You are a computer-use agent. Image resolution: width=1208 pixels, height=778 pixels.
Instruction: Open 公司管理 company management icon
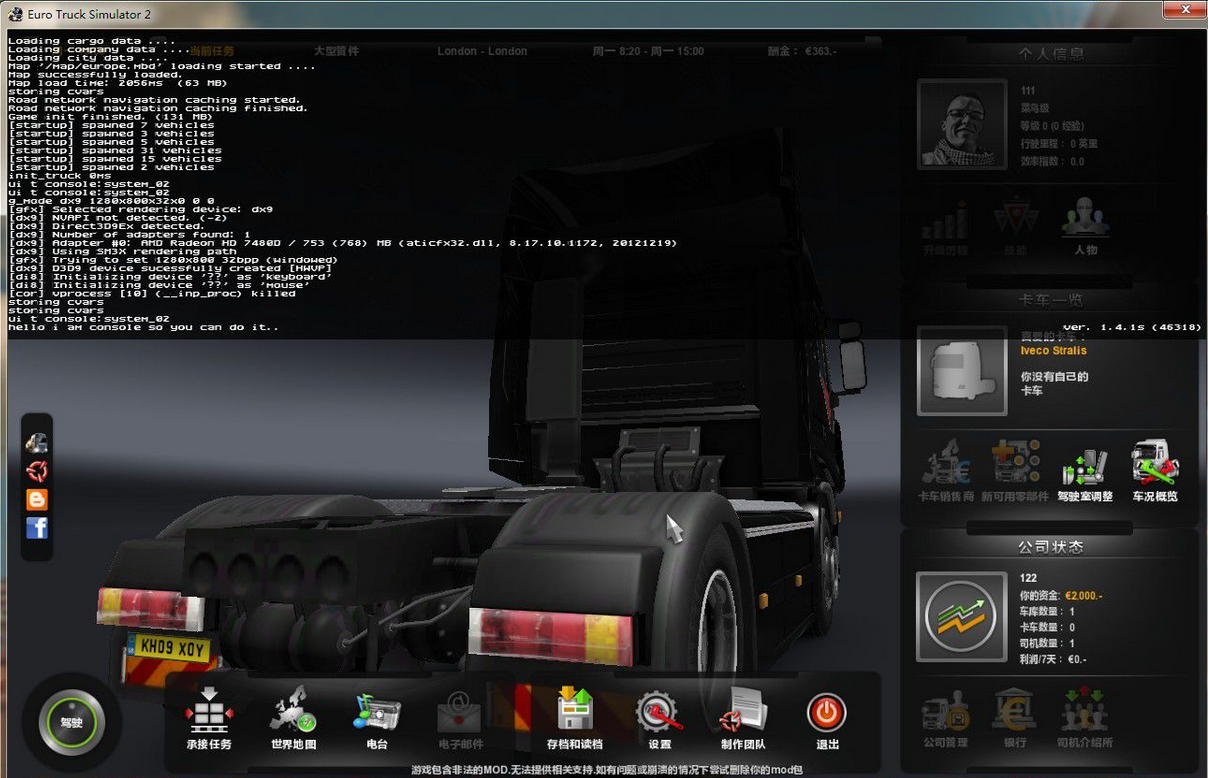click(x=945, y=719)
